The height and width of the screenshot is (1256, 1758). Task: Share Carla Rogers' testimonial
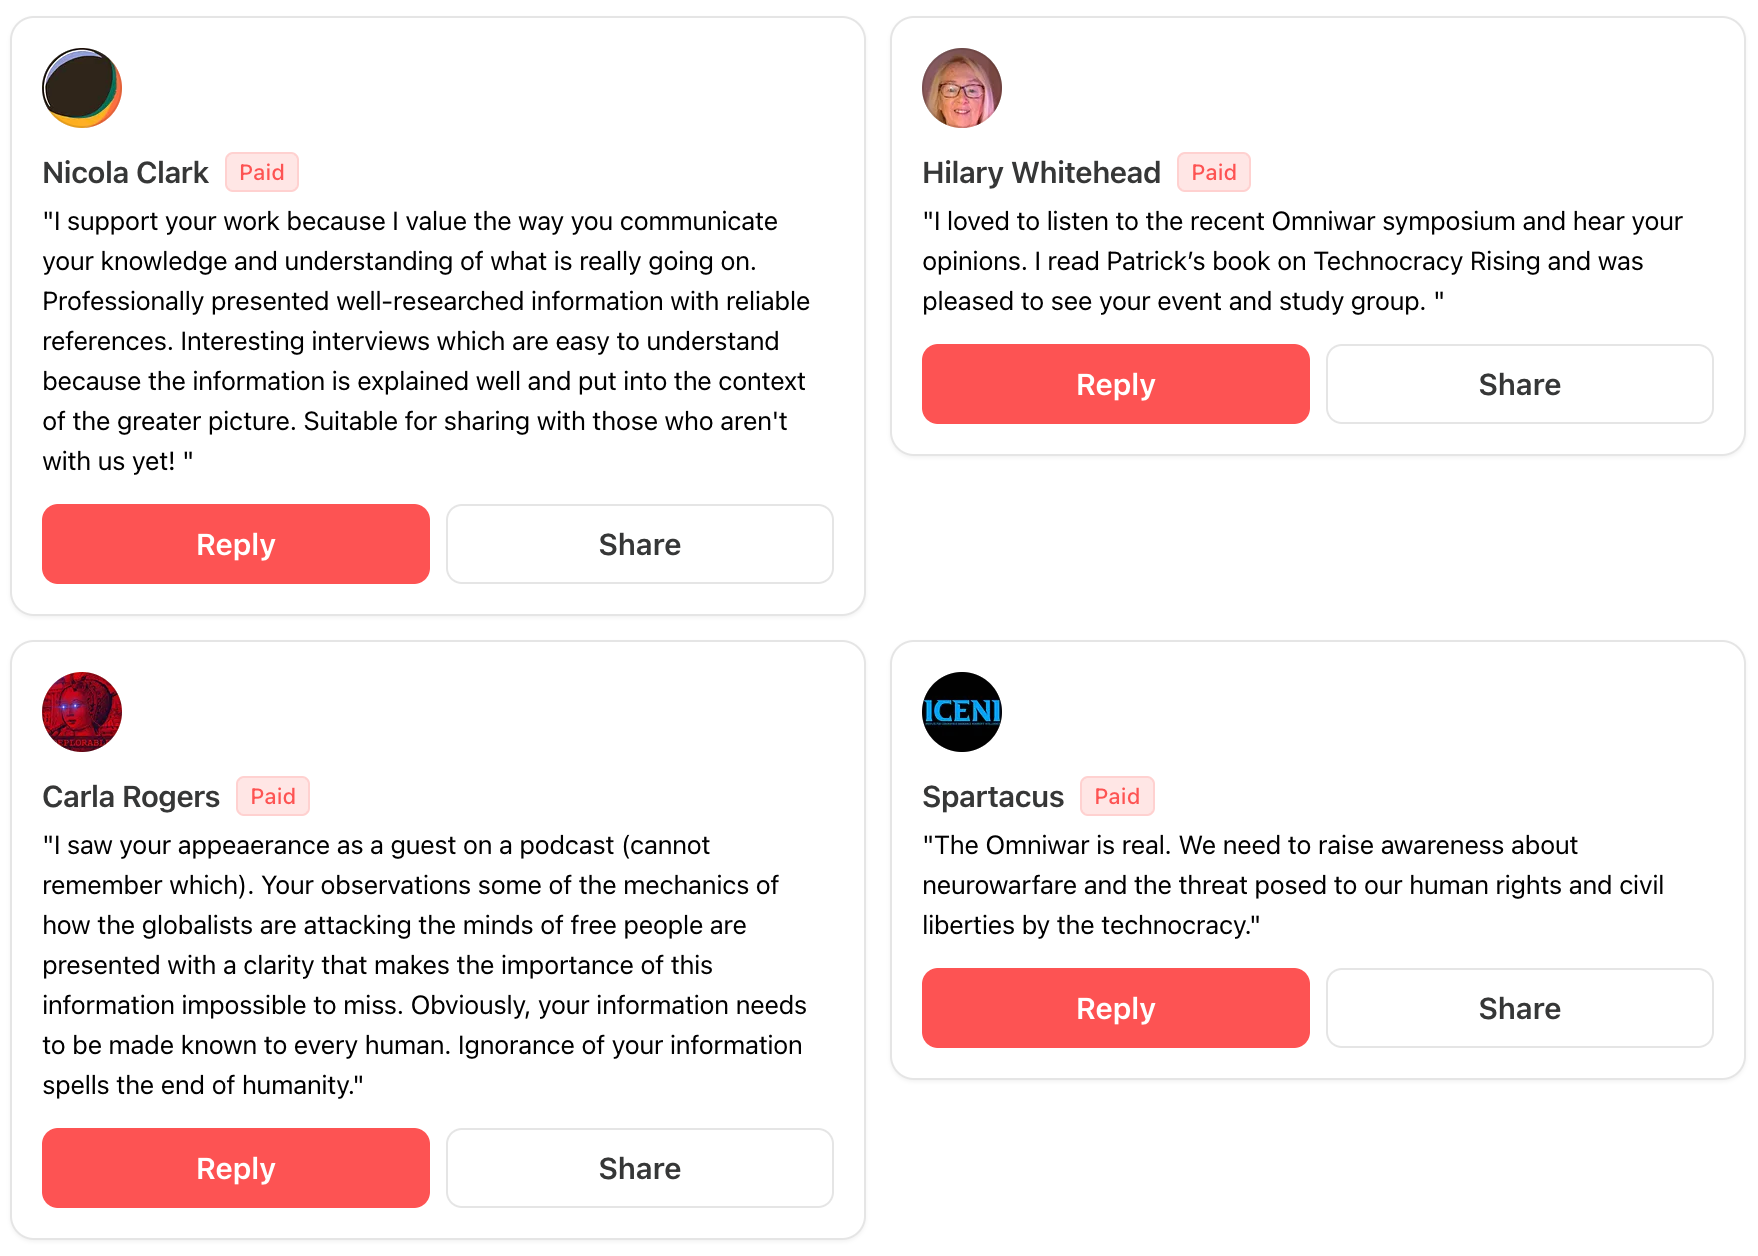pos(639,1168)
